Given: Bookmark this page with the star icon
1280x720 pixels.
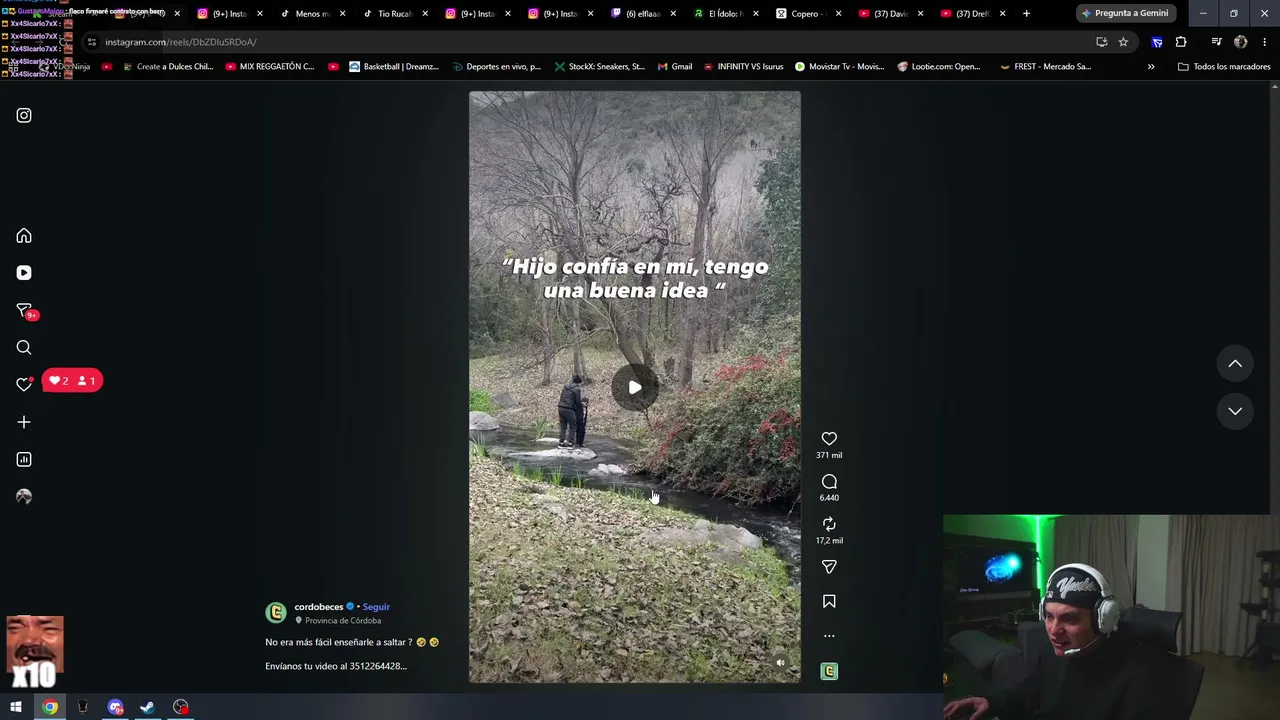Looking at the screenshot, I should (x=1123, y=42).
